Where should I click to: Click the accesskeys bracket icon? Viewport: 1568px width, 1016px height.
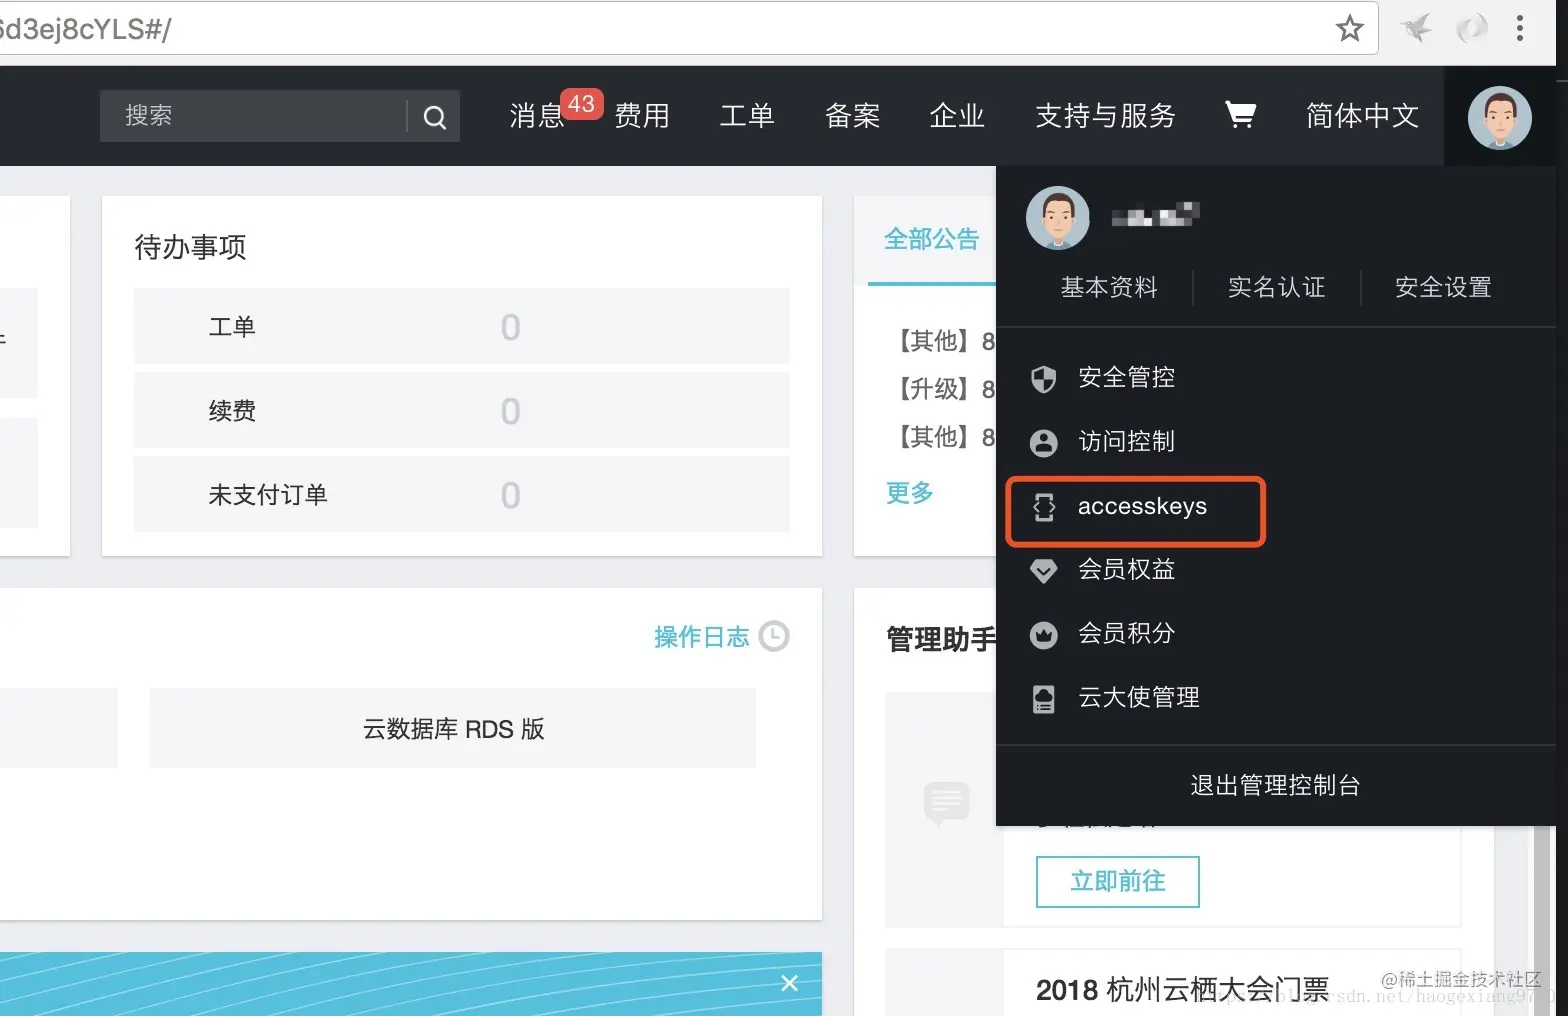click(x=1044, y=507)
